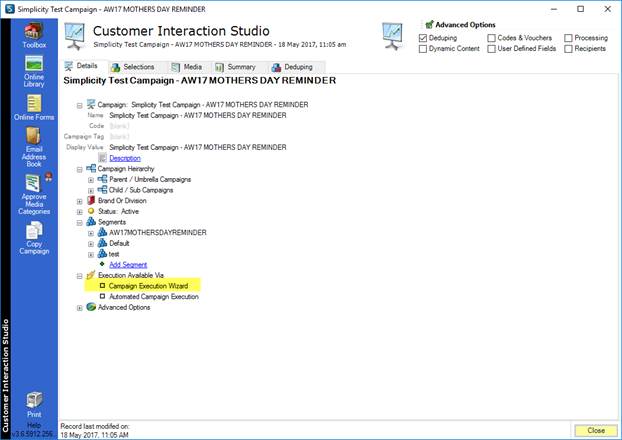
Task: Click the Name field value text
Action: pos(198,115)
